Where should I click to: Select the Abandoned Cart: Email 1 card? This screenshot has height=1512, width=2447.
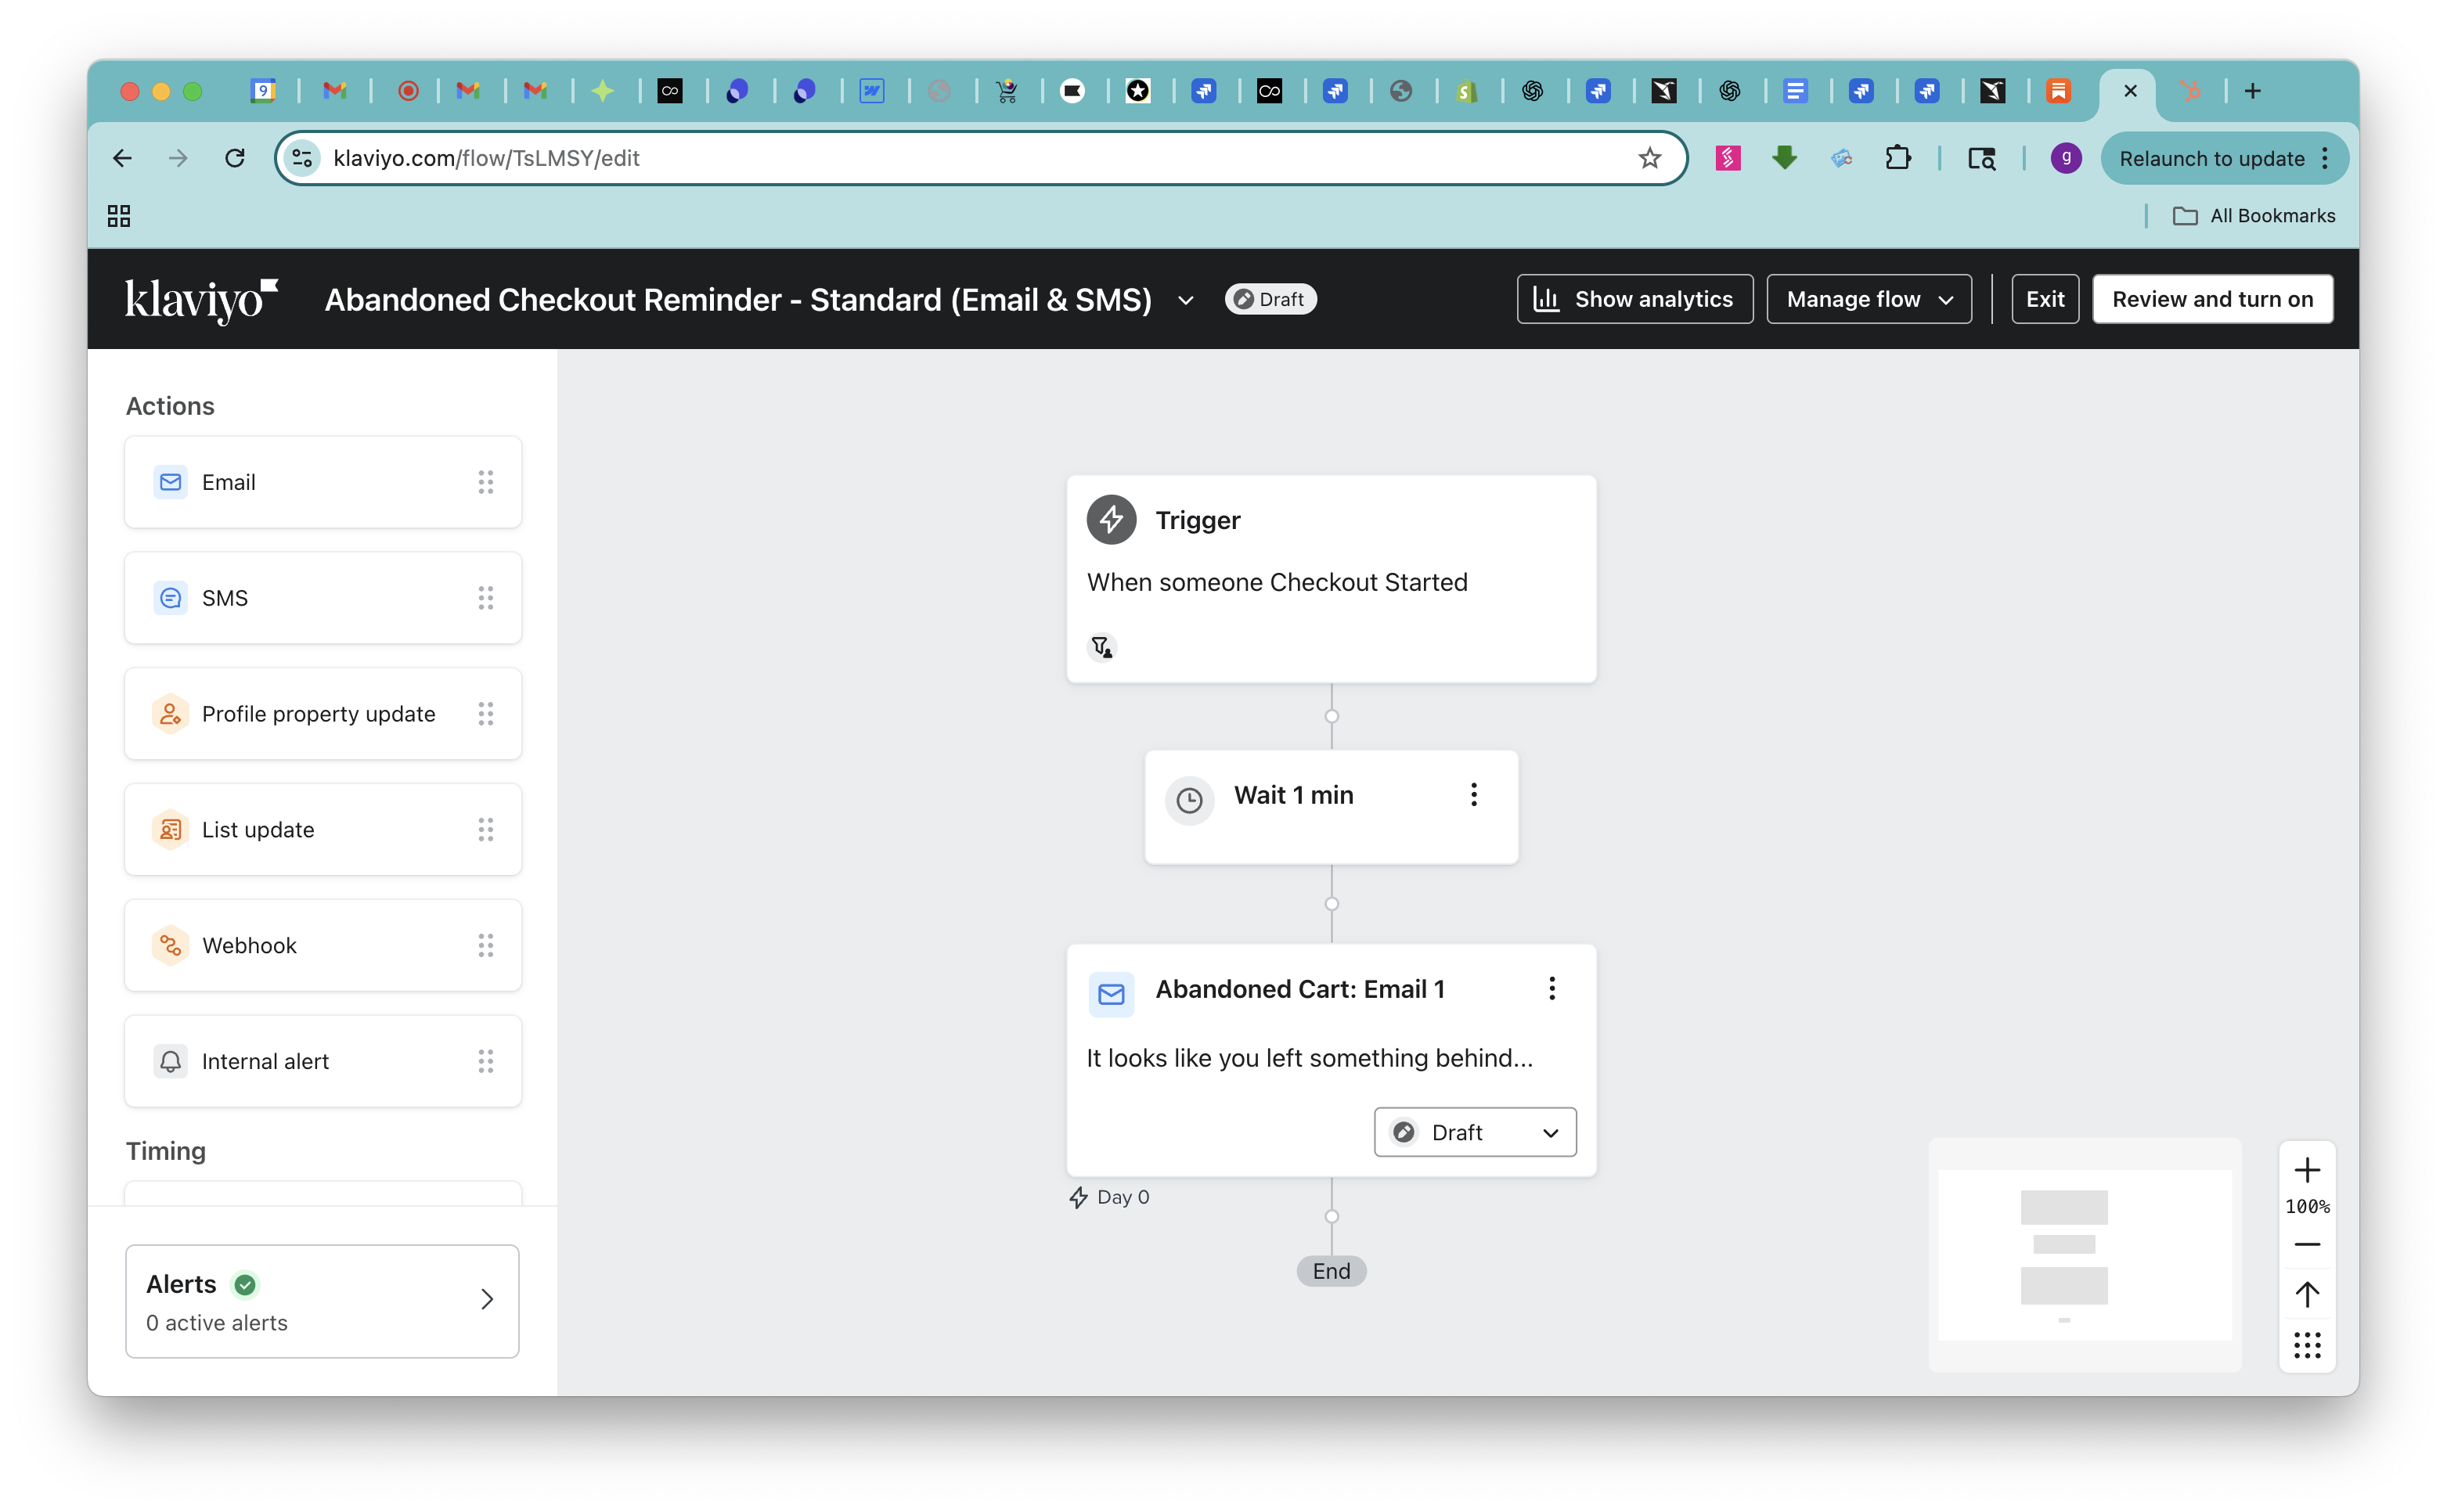(1331, 1060)
